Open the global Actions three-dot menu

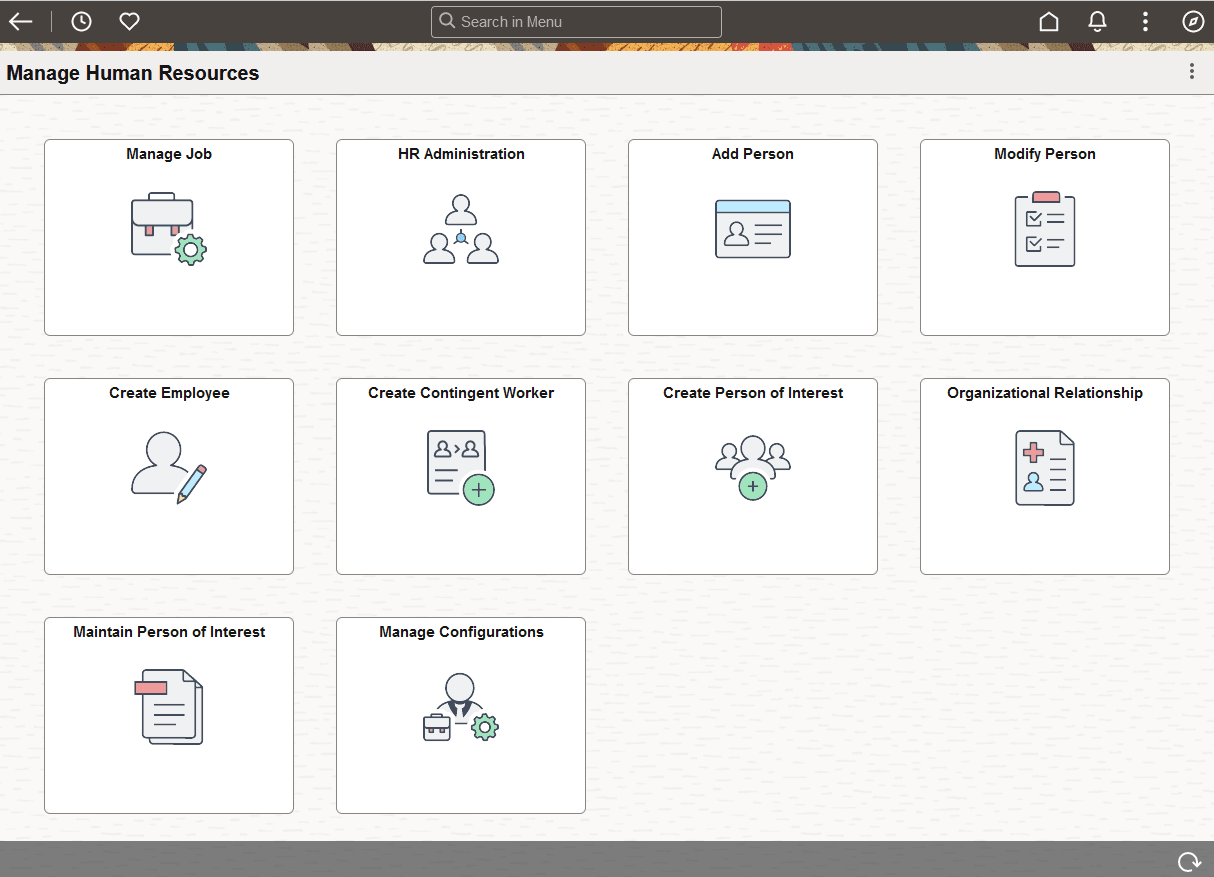point(1145,21)
